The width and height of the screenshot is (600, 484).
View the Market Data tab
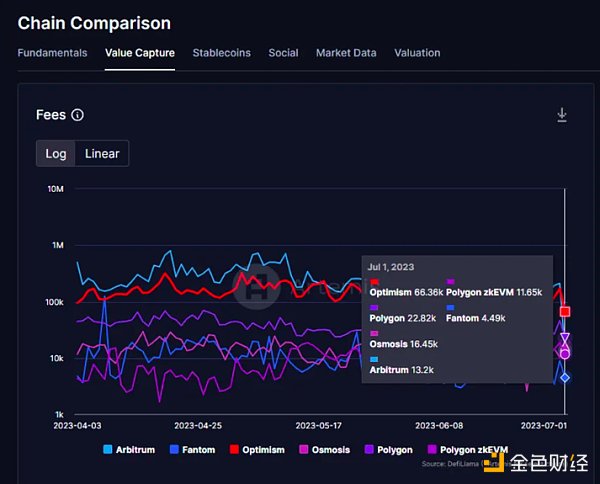pyautogui.click(x=346, y=53)
